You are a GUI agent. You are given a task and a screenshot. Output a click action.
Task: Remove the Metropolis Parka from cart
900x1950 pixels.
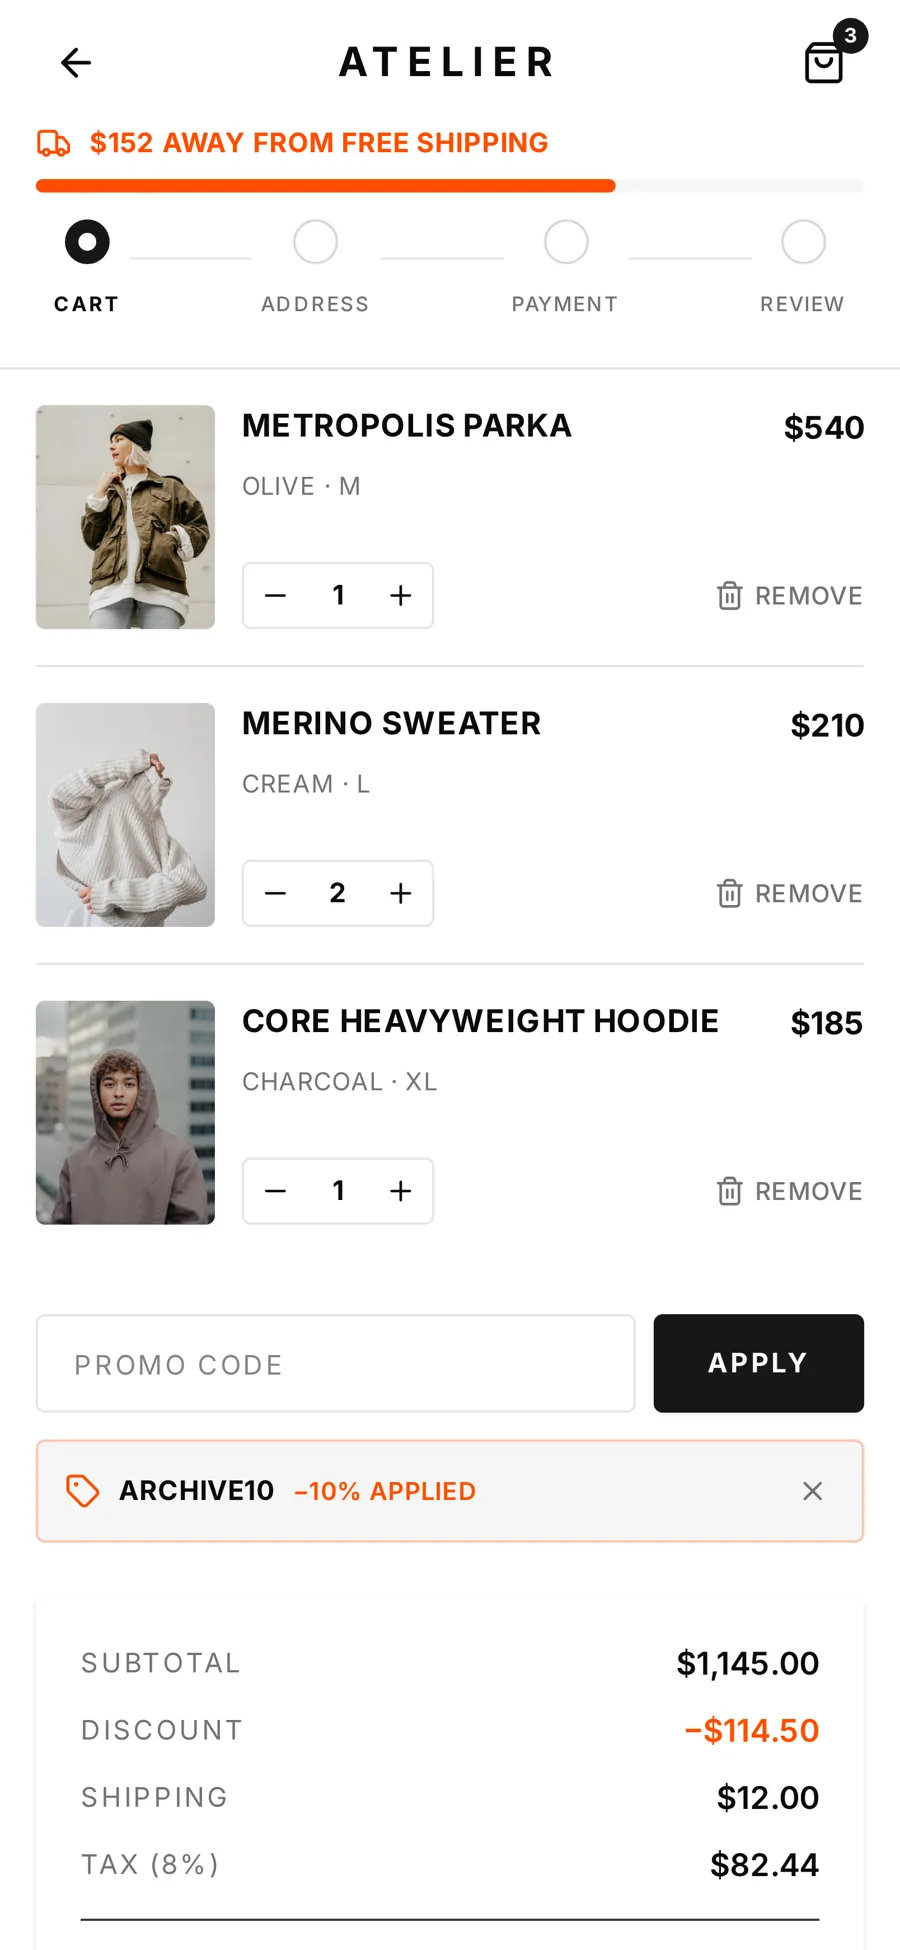pyautogui.click(x=789, y=596)
